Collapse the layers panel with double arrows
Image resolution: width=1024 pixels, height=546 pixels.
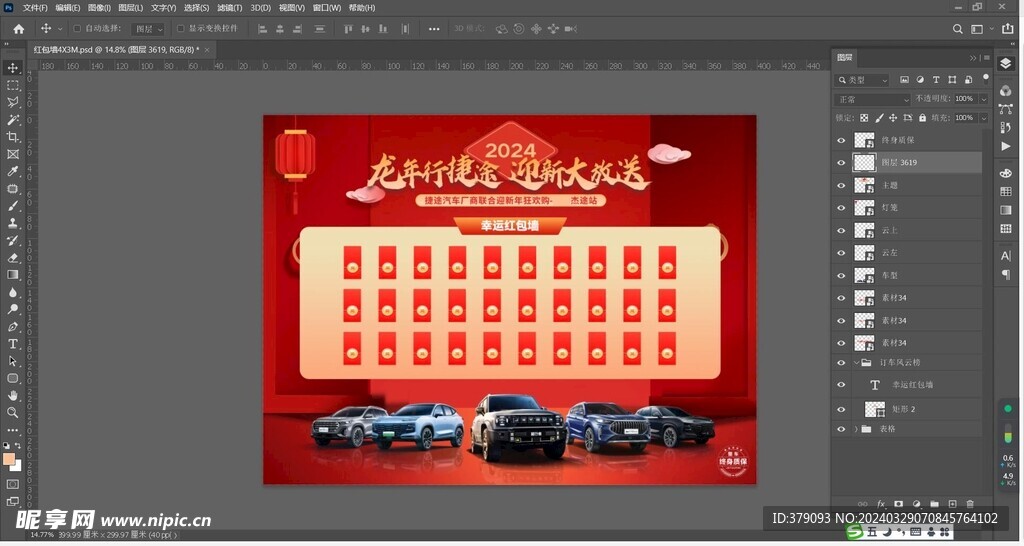click(973, 57)
